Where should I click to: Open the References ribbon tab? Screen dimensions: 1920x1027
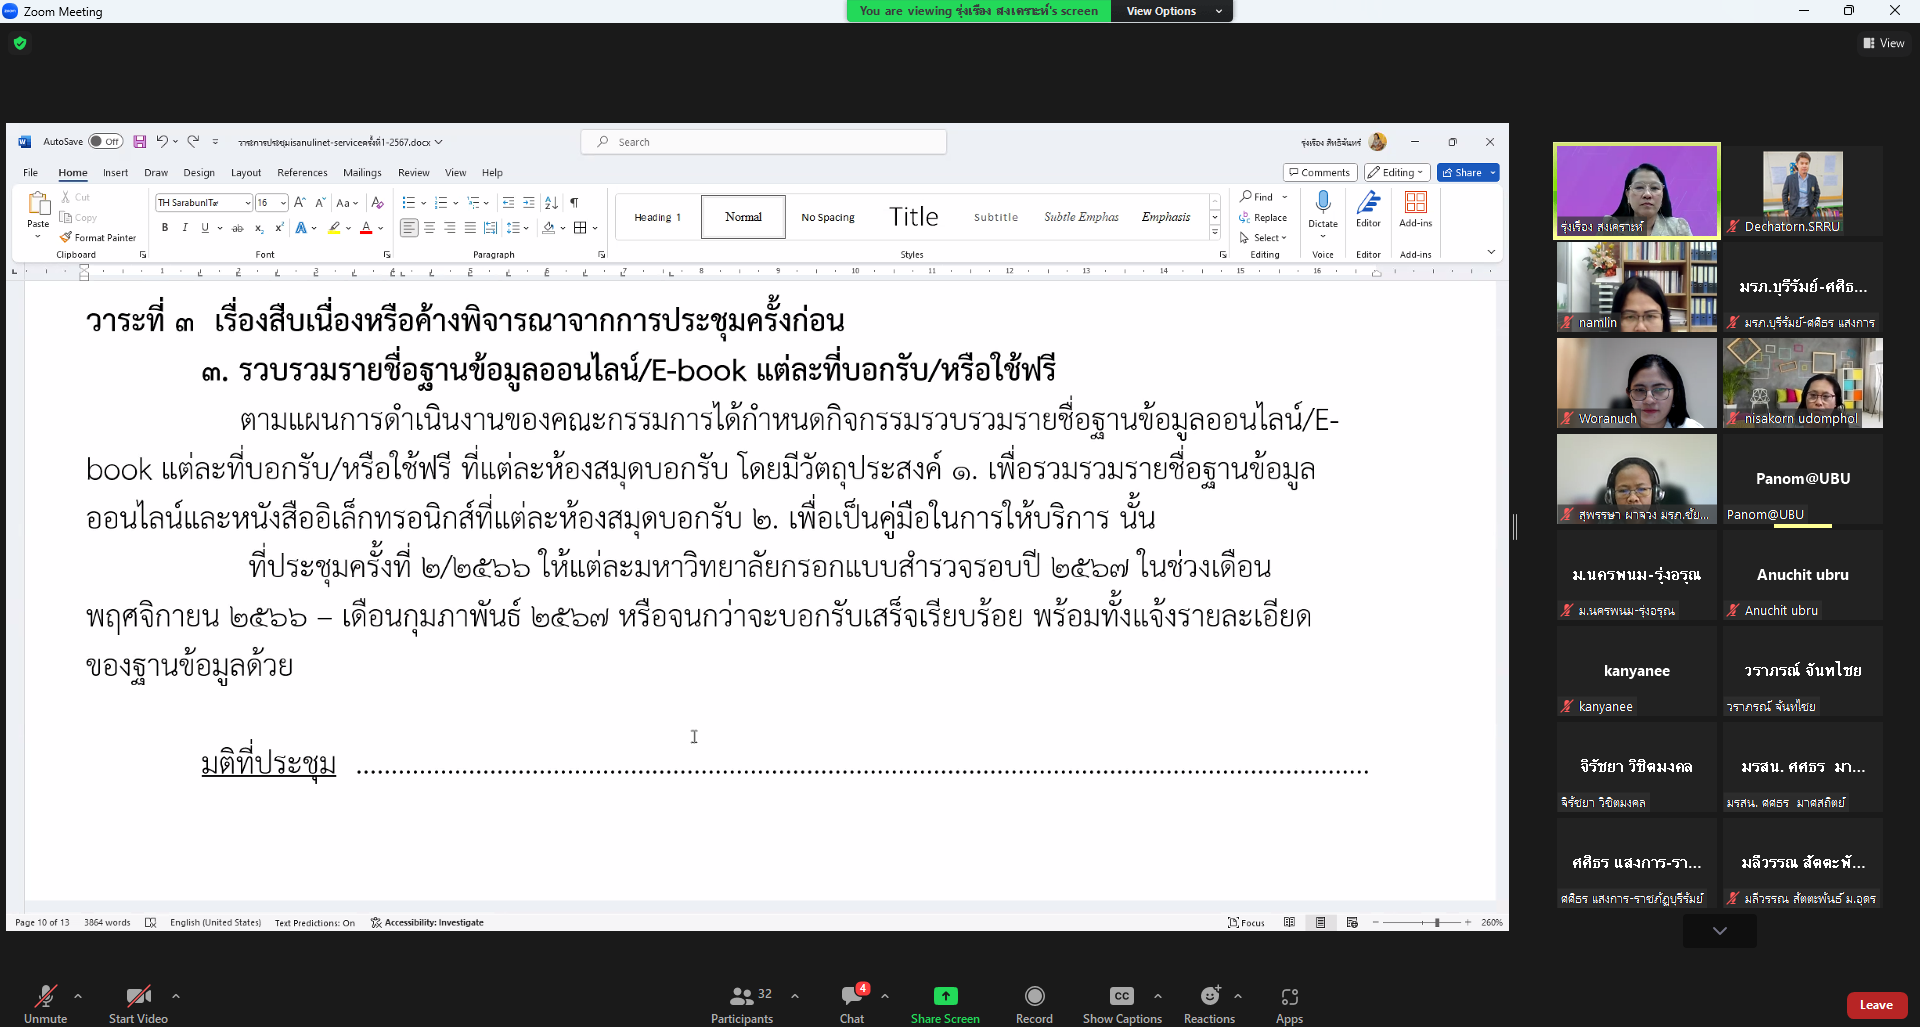click(x=302, y=173)
